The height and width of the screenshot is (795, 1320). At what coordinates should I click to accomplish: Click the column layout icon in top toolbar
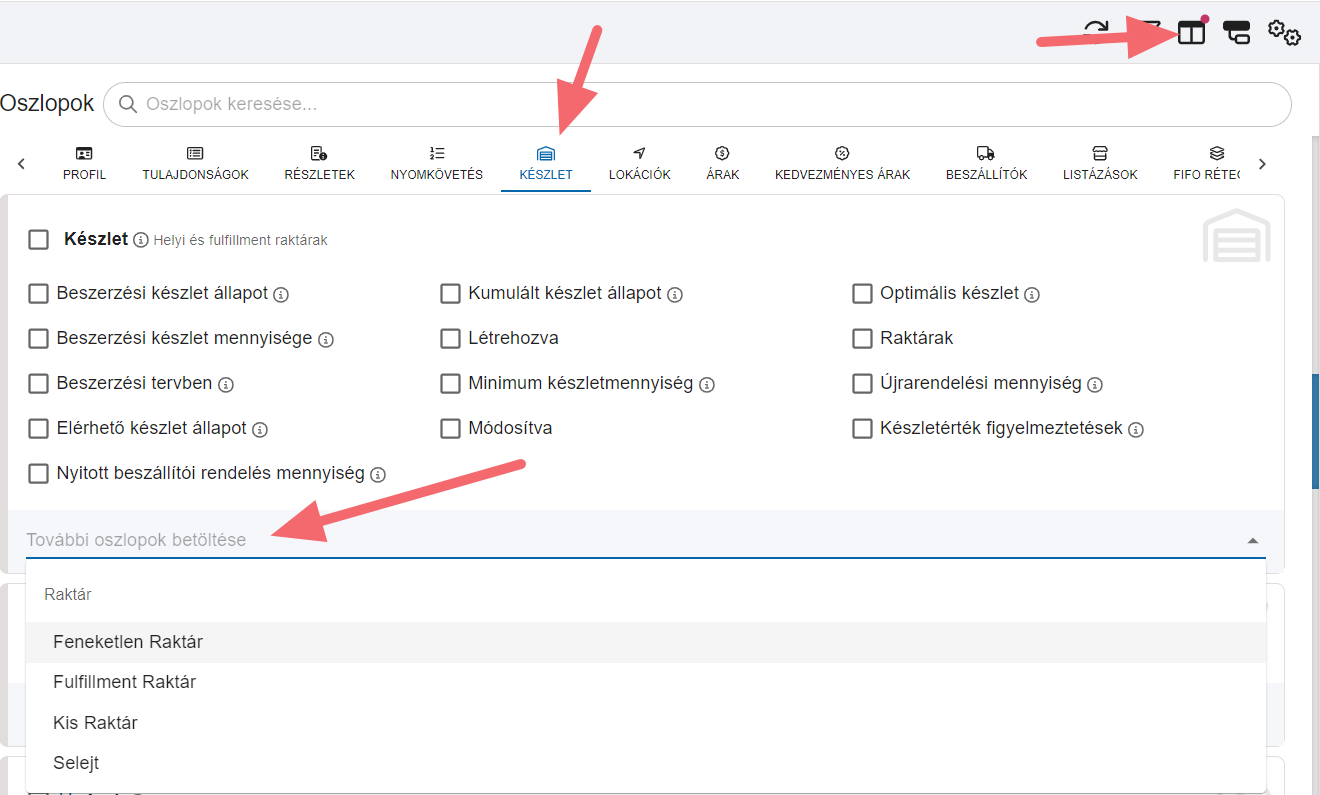pyautogui.click(x=1191, y=33)
